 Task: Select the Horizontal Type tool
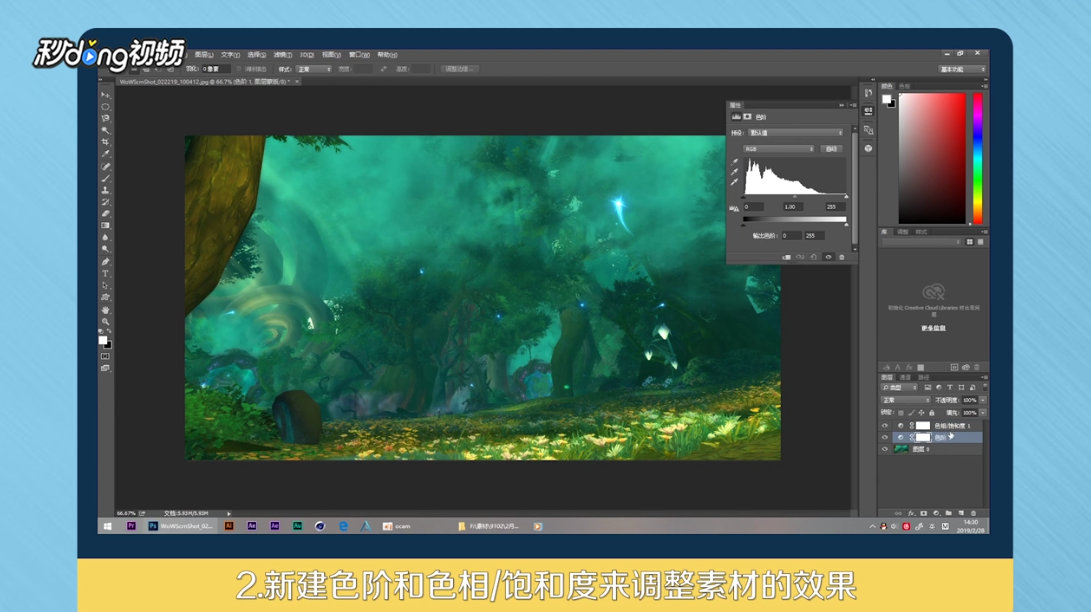tap(105, 273)
